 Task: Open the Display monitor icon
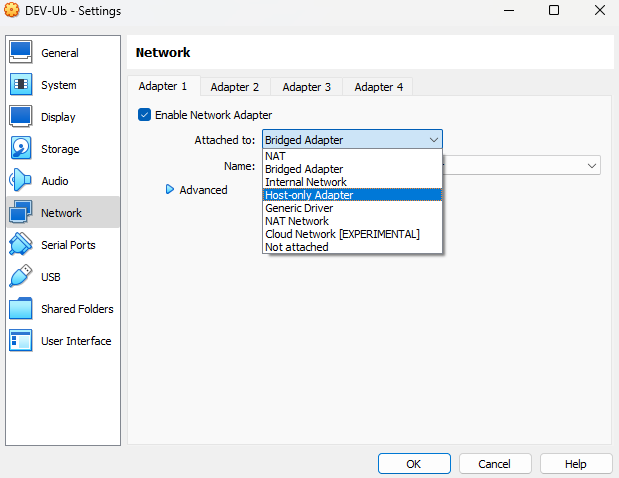(x=21, y=117)
